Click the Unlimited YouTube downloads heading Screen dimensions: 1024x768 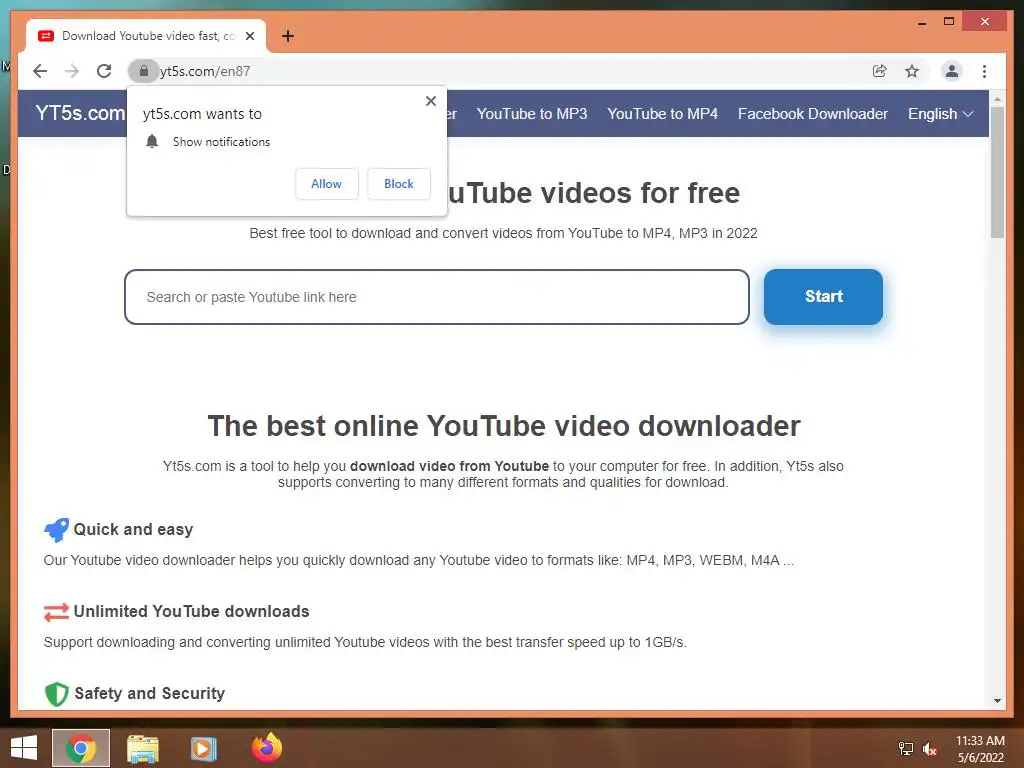click(191, 611)
